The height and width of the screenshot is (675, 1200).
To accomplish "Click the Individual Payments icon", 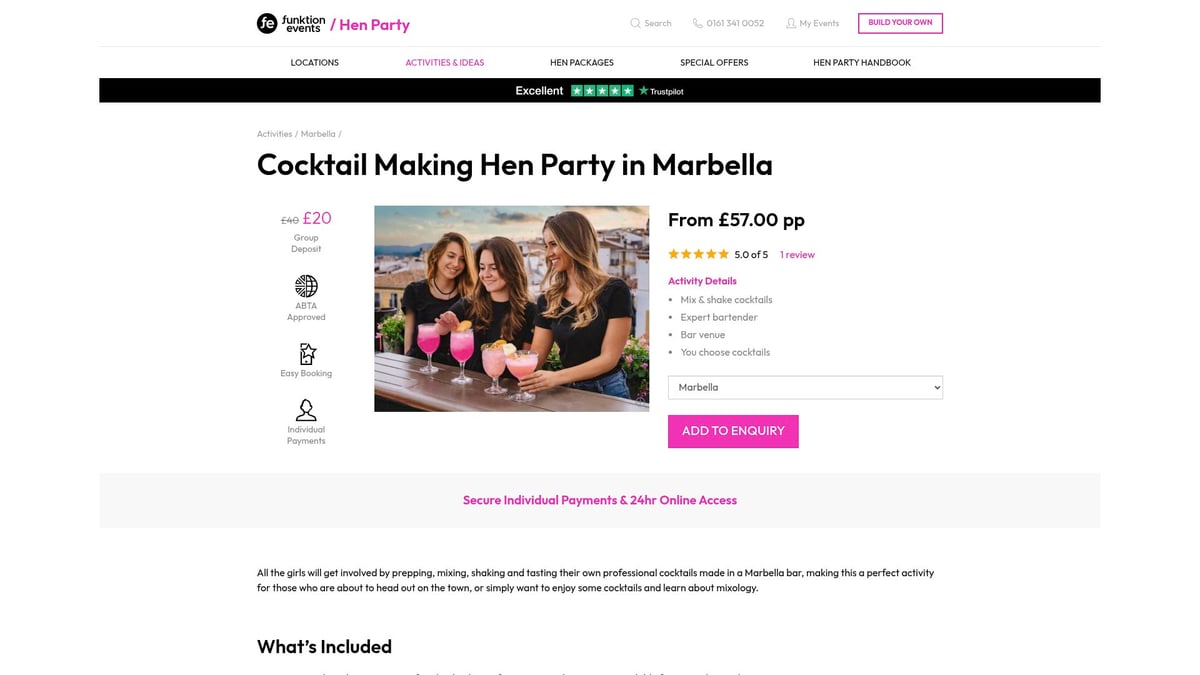I will pyautogui.click(x=306, y=410).
